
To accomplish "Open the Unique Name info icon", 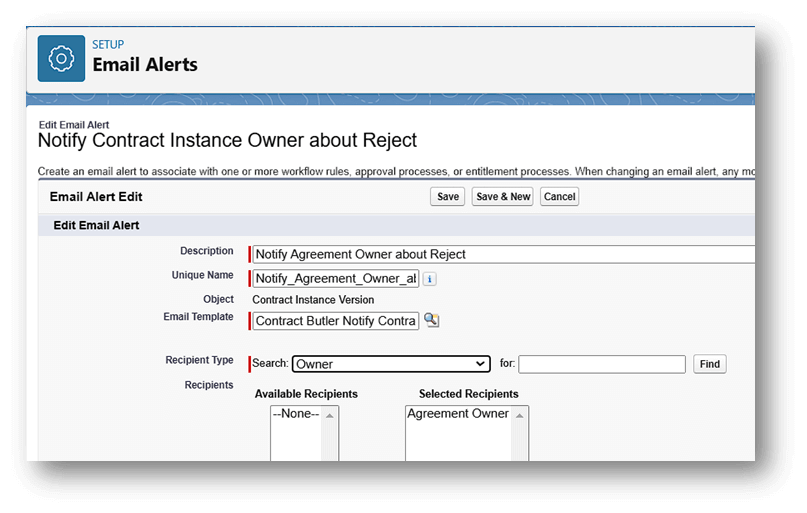I will [430, 279].
